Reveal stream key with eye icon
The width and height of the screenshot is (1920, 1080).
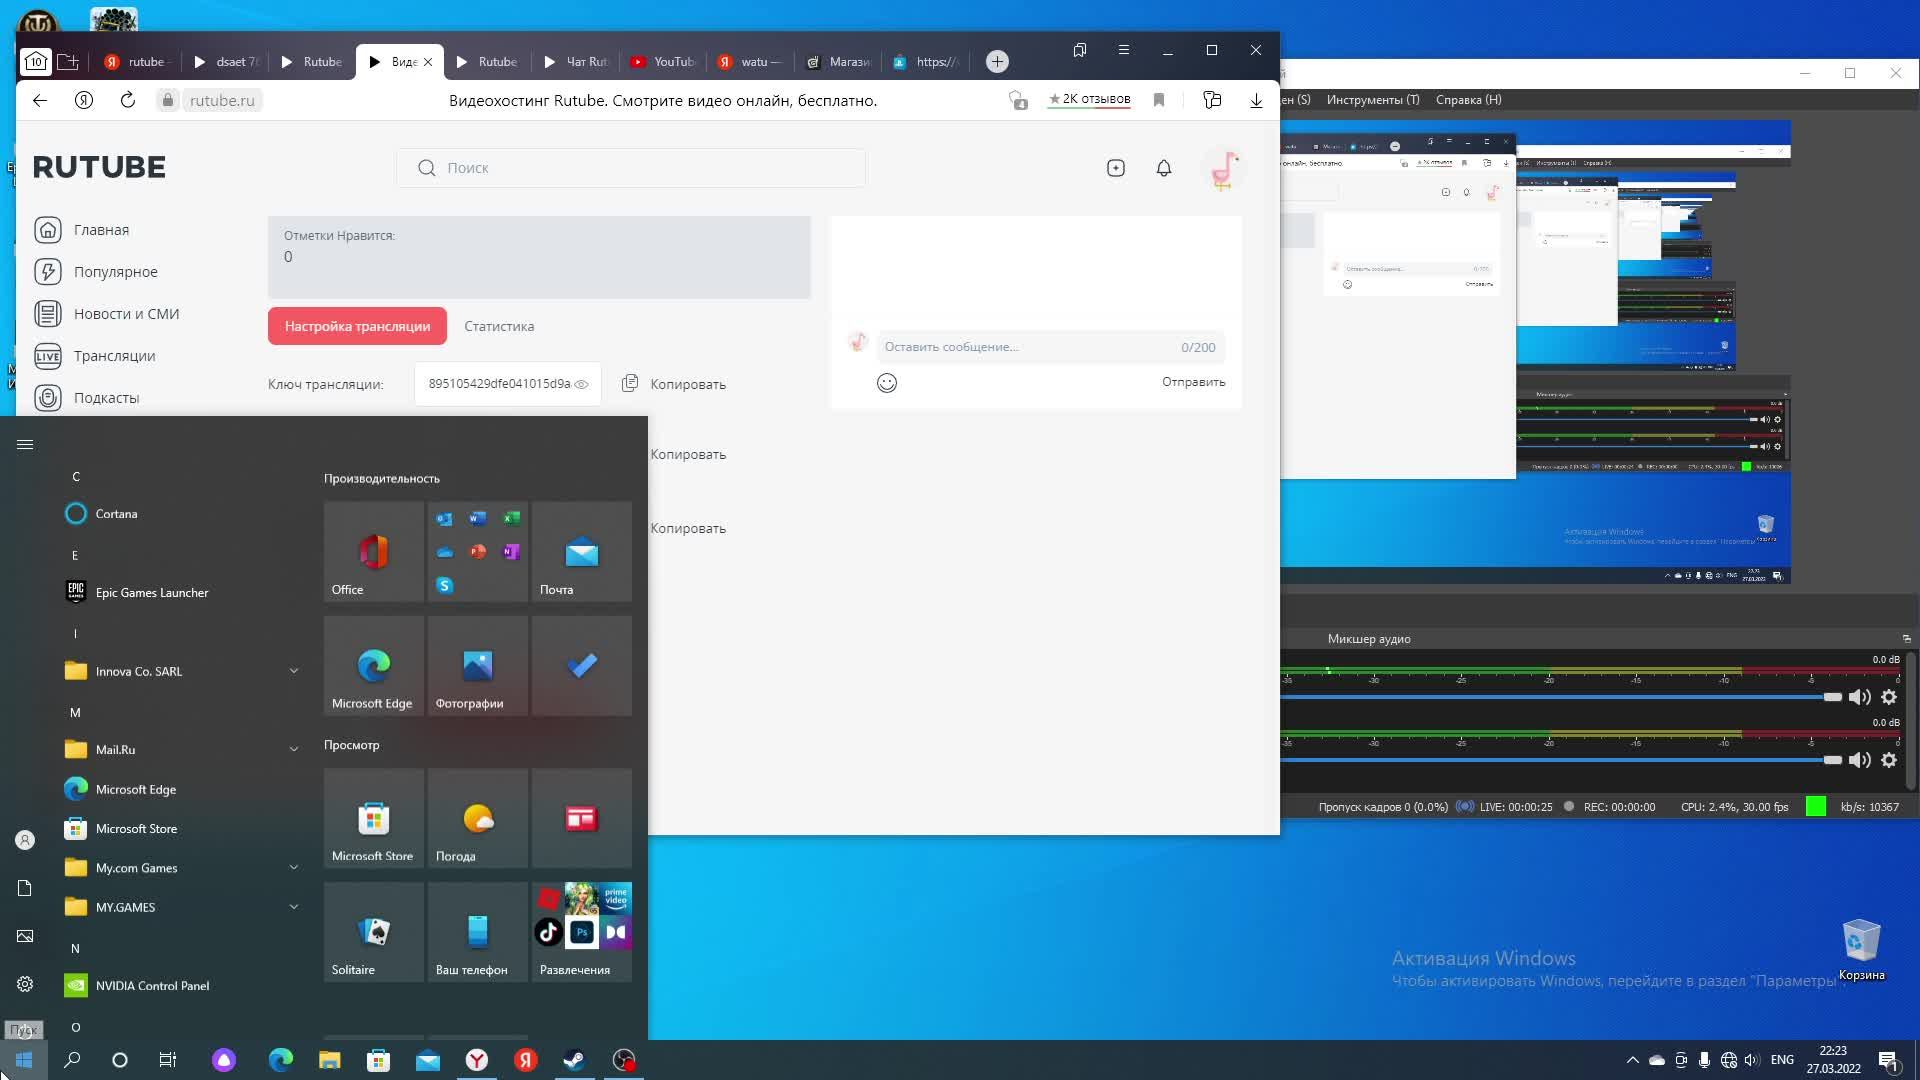point(581,384)
